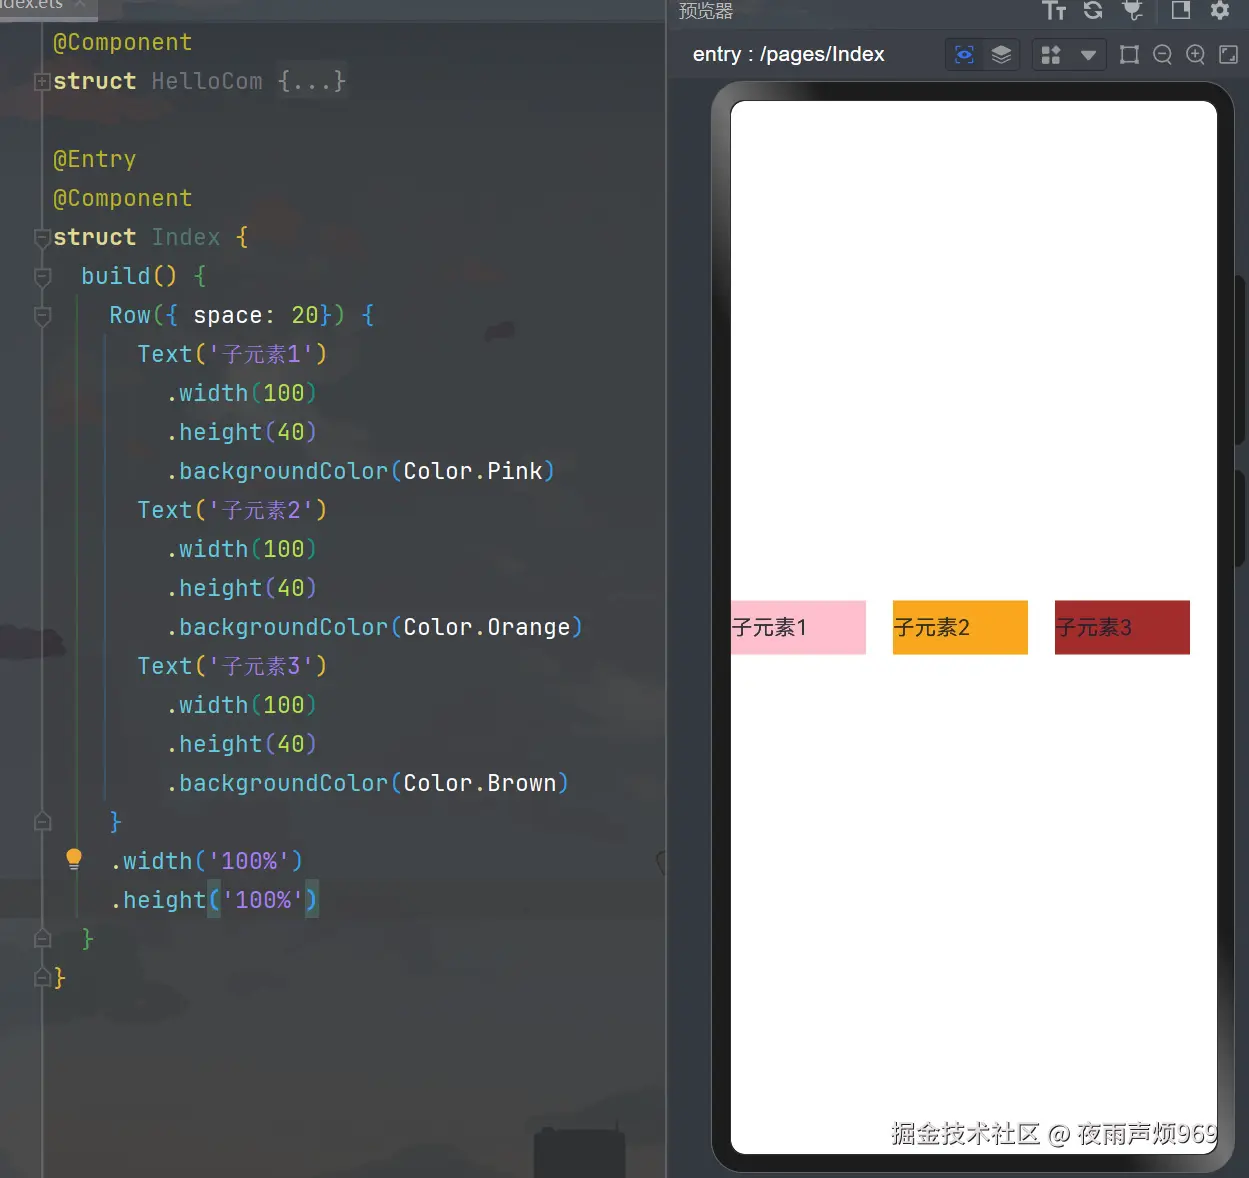Image resolution: width=1249 pixels, height=1178 pixels.
Task: Collapse the Row block fold
Action: tap(42, 316)
